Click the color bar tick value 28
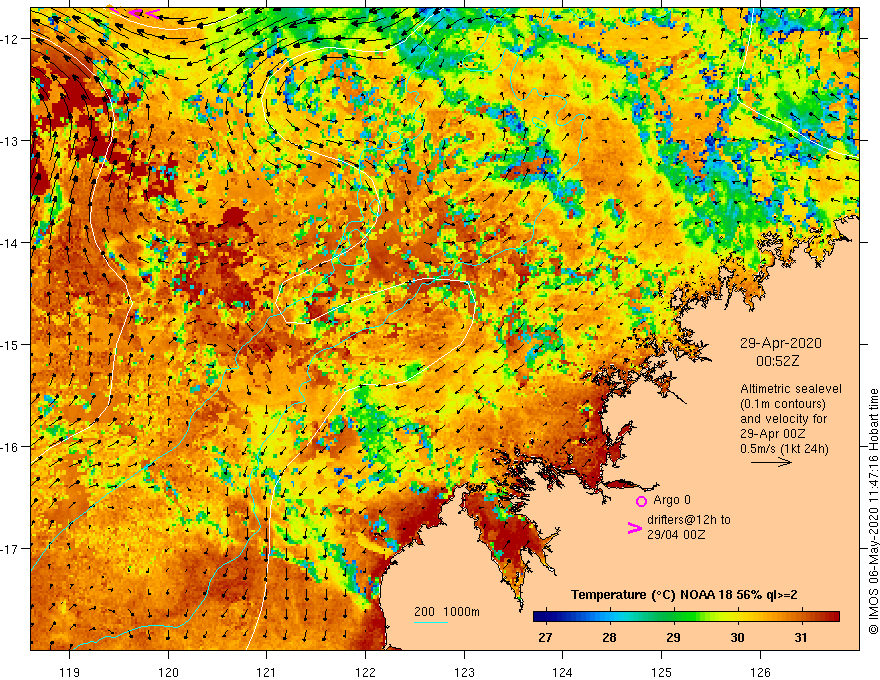880x680 pixels. tap(609, 638)
